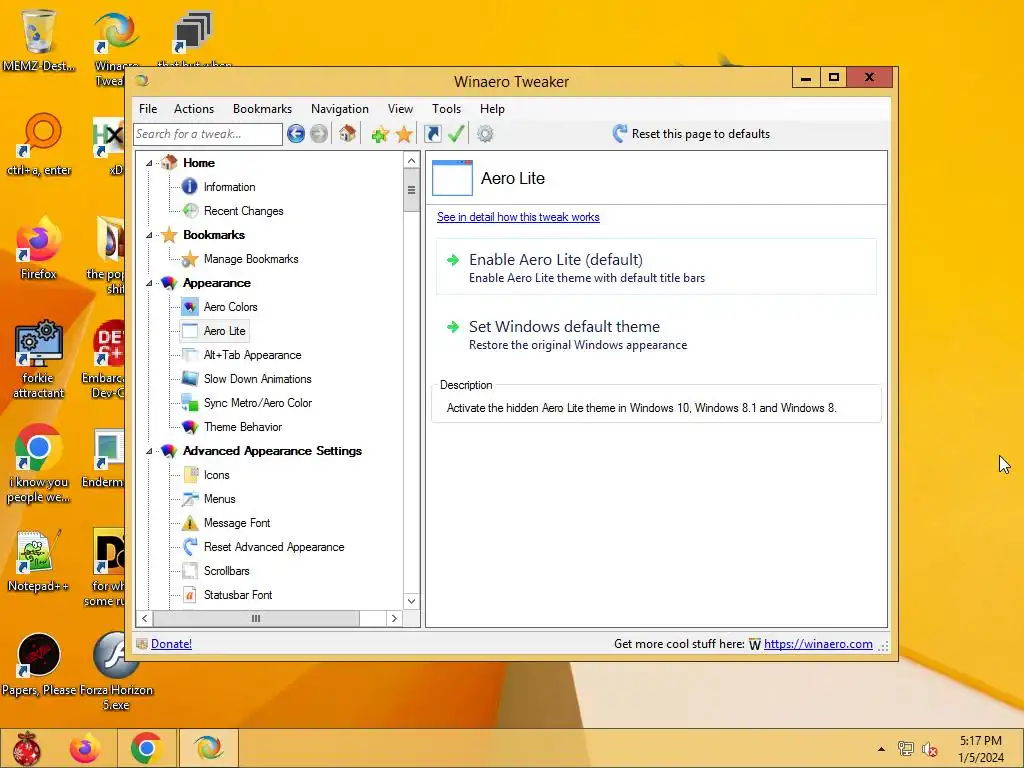Image resolution: width=1024 pixels, height=768 pixels.
Task: Click tree horizontal scrollbar right arrow
Action: coord(394,618)
